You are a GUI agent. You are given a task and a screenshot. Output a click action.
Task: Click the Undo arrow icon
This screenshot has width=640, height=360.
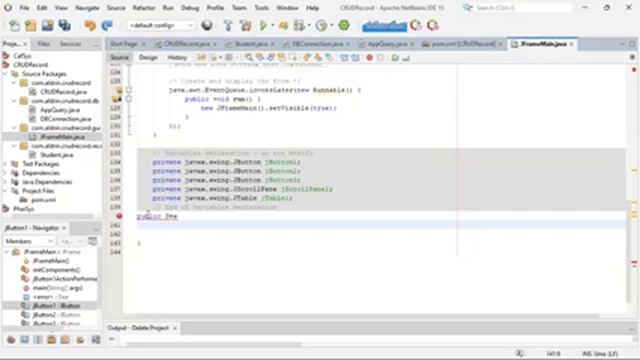point(90,26)
